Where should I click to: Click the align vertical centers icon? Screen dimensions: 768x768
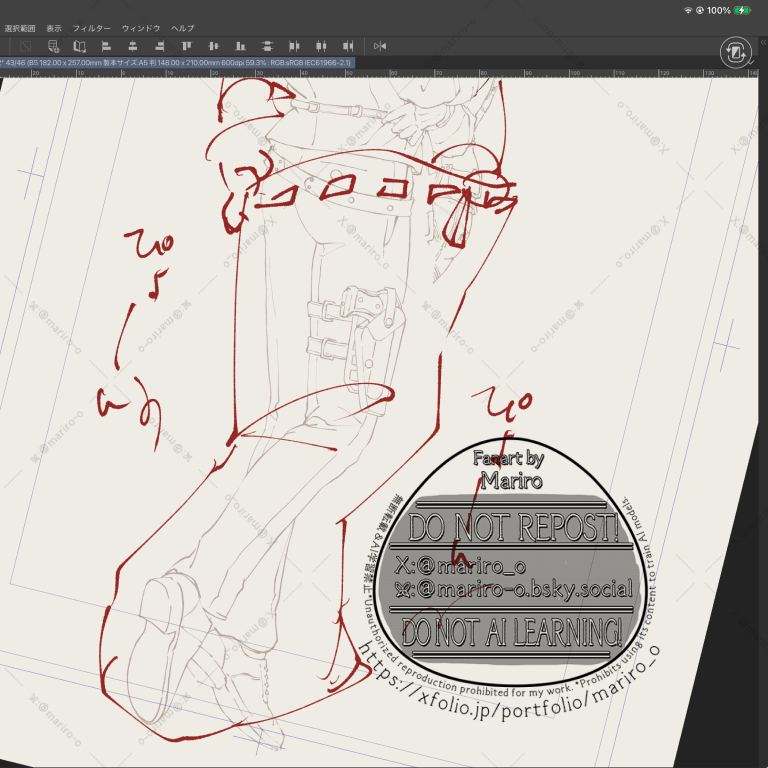pos(213,46)
